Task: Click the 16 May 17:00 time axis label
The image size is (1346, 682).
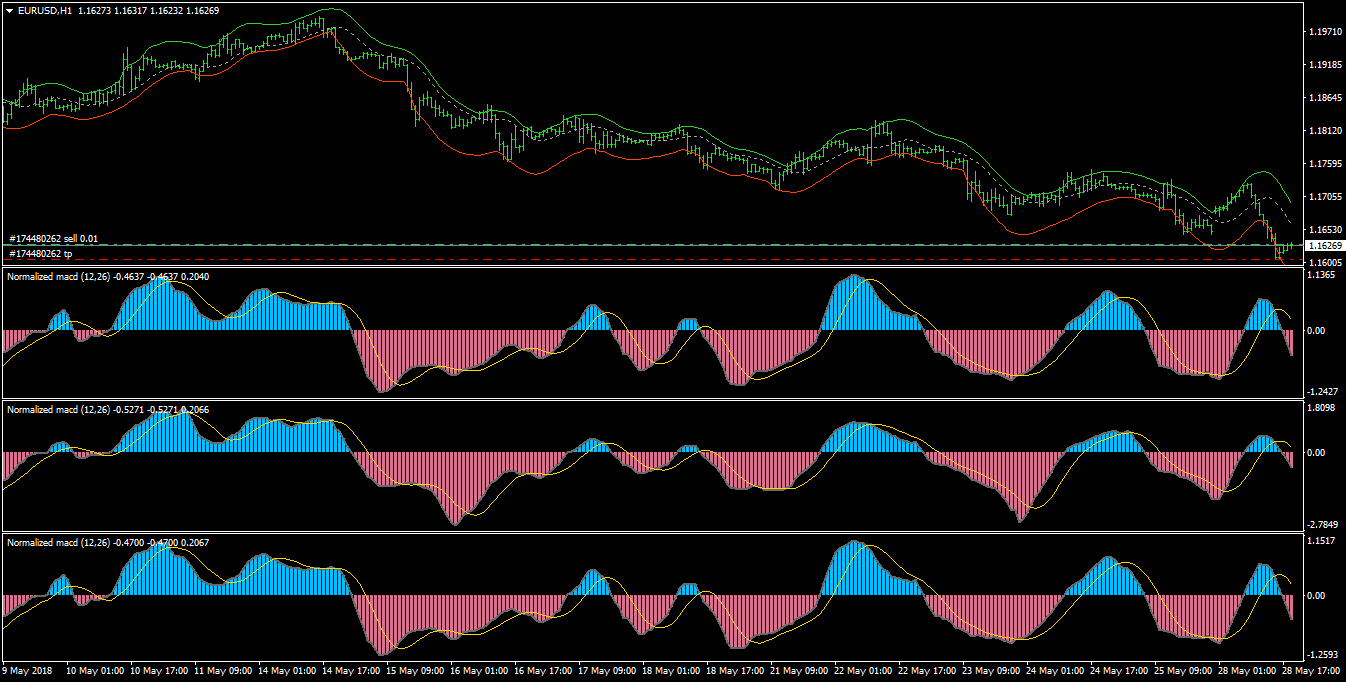Action: [544, 671]
